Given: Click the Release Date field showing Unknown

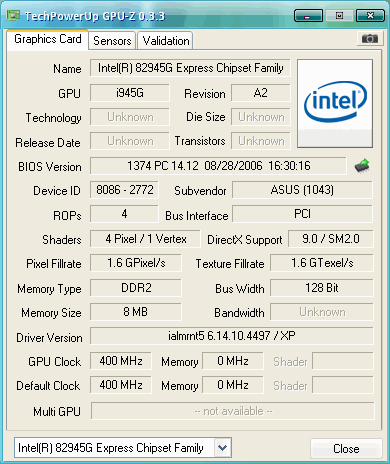Looking at the screenshot, I should pyautogui.click(x=130, y=141).
